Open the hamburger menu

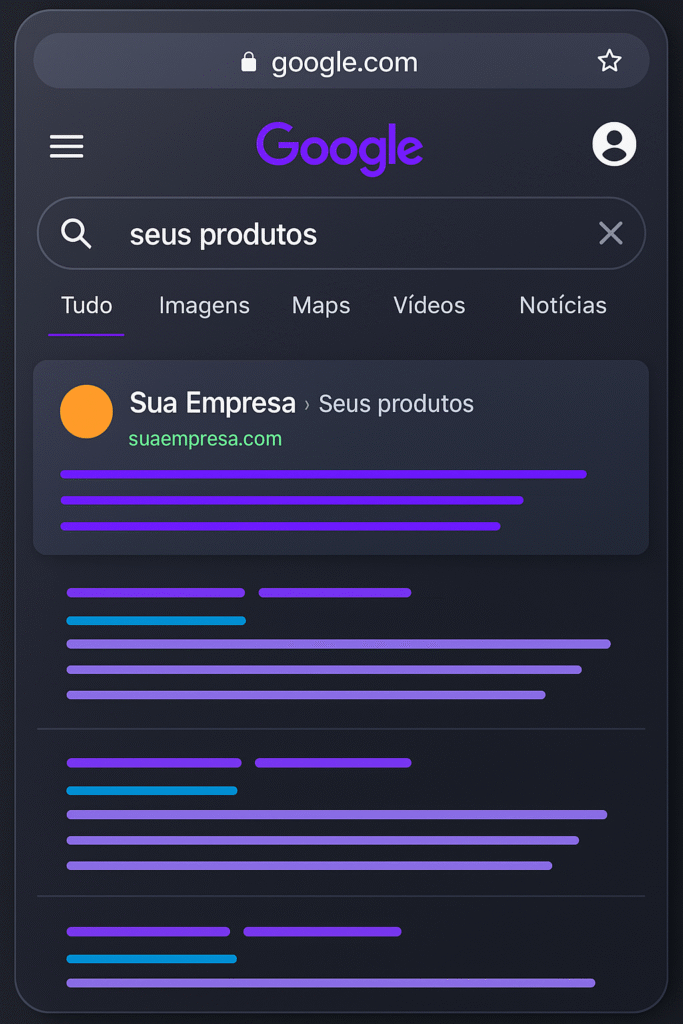click(67, 146)
